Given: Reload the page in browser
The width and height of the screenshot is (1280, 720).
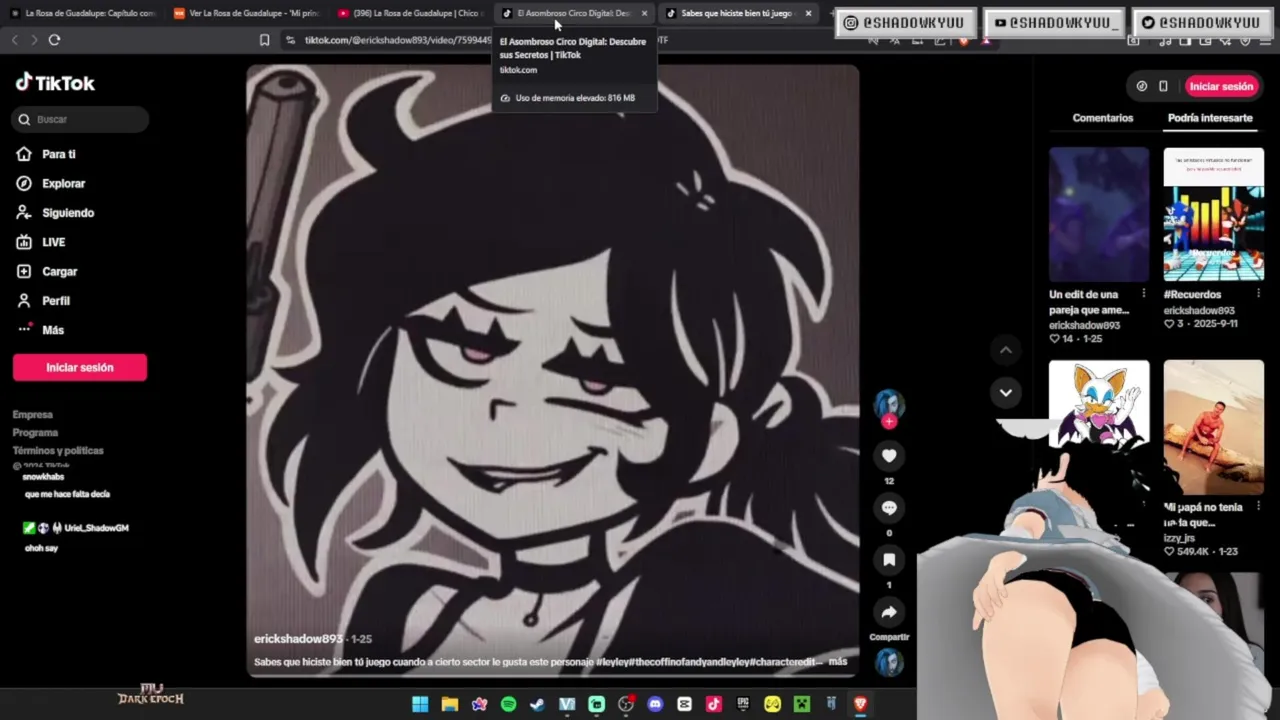Looking at the screenshot, I should 54,39.
